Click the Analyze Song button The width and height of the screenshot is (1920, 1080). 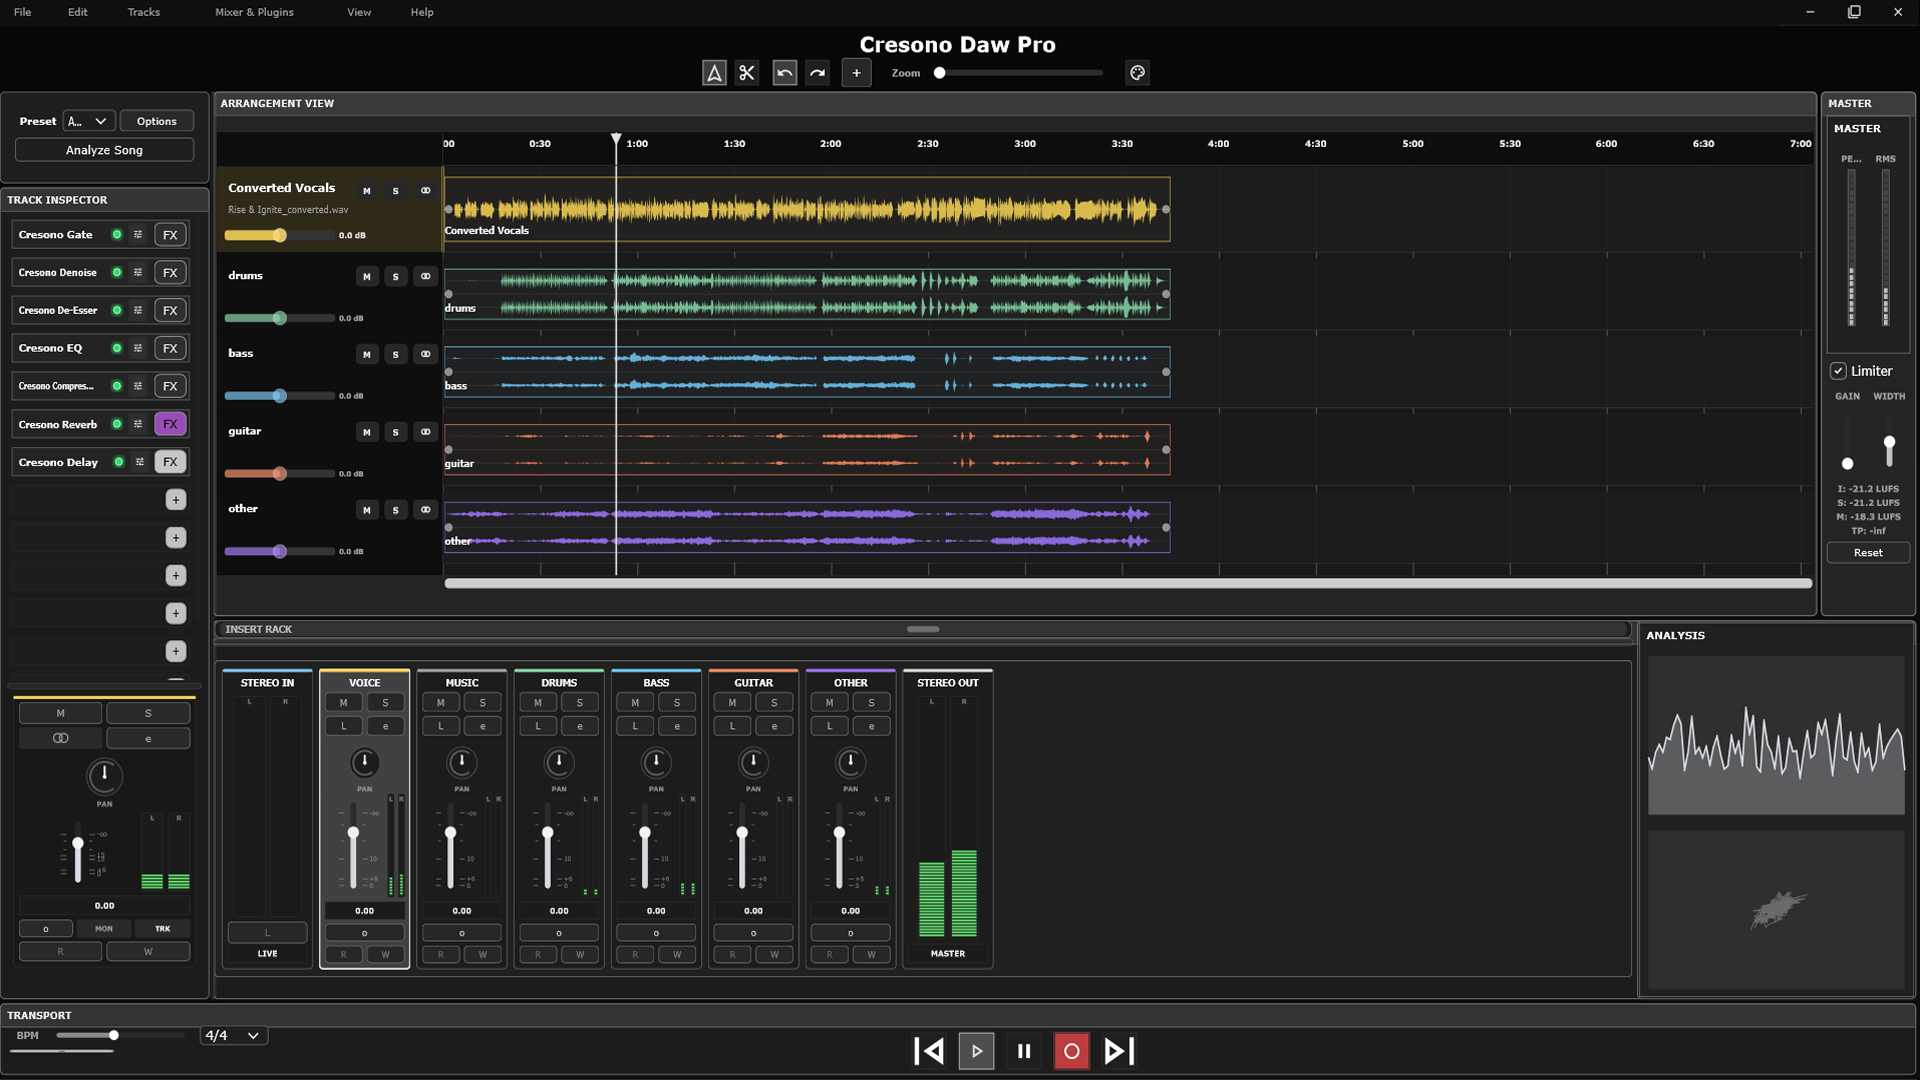104,150
